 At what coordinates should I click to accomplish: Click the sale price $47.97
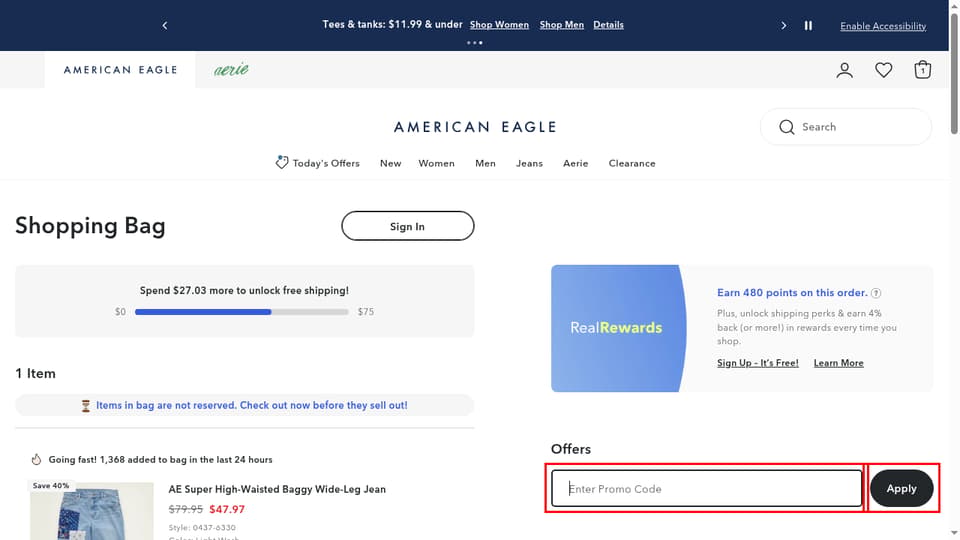(227, 509)
